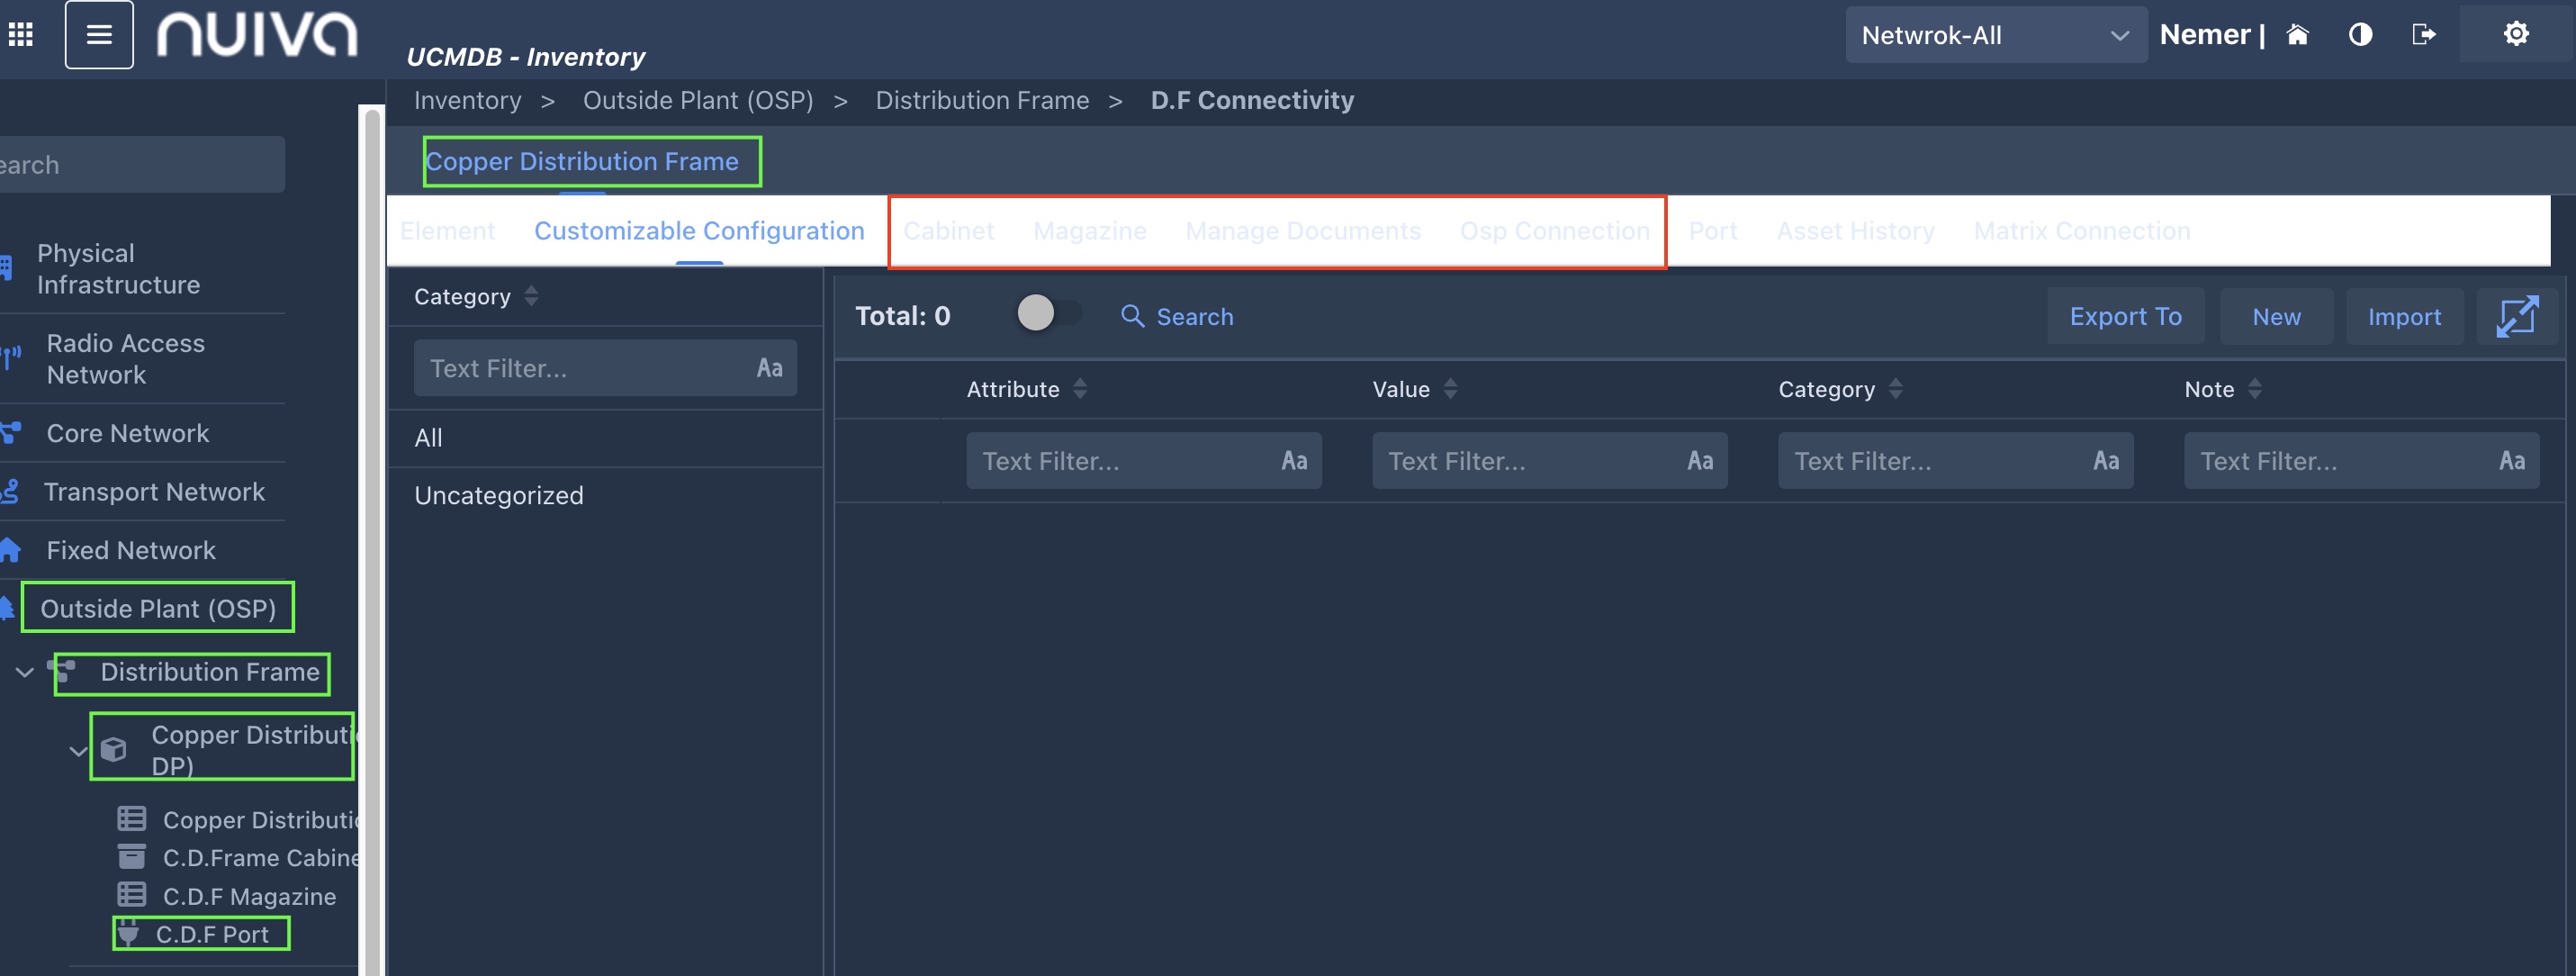Select C.D.F Port tree item
The width and height of the screenshot is (2576, 976).
click(x=211, y=934)
